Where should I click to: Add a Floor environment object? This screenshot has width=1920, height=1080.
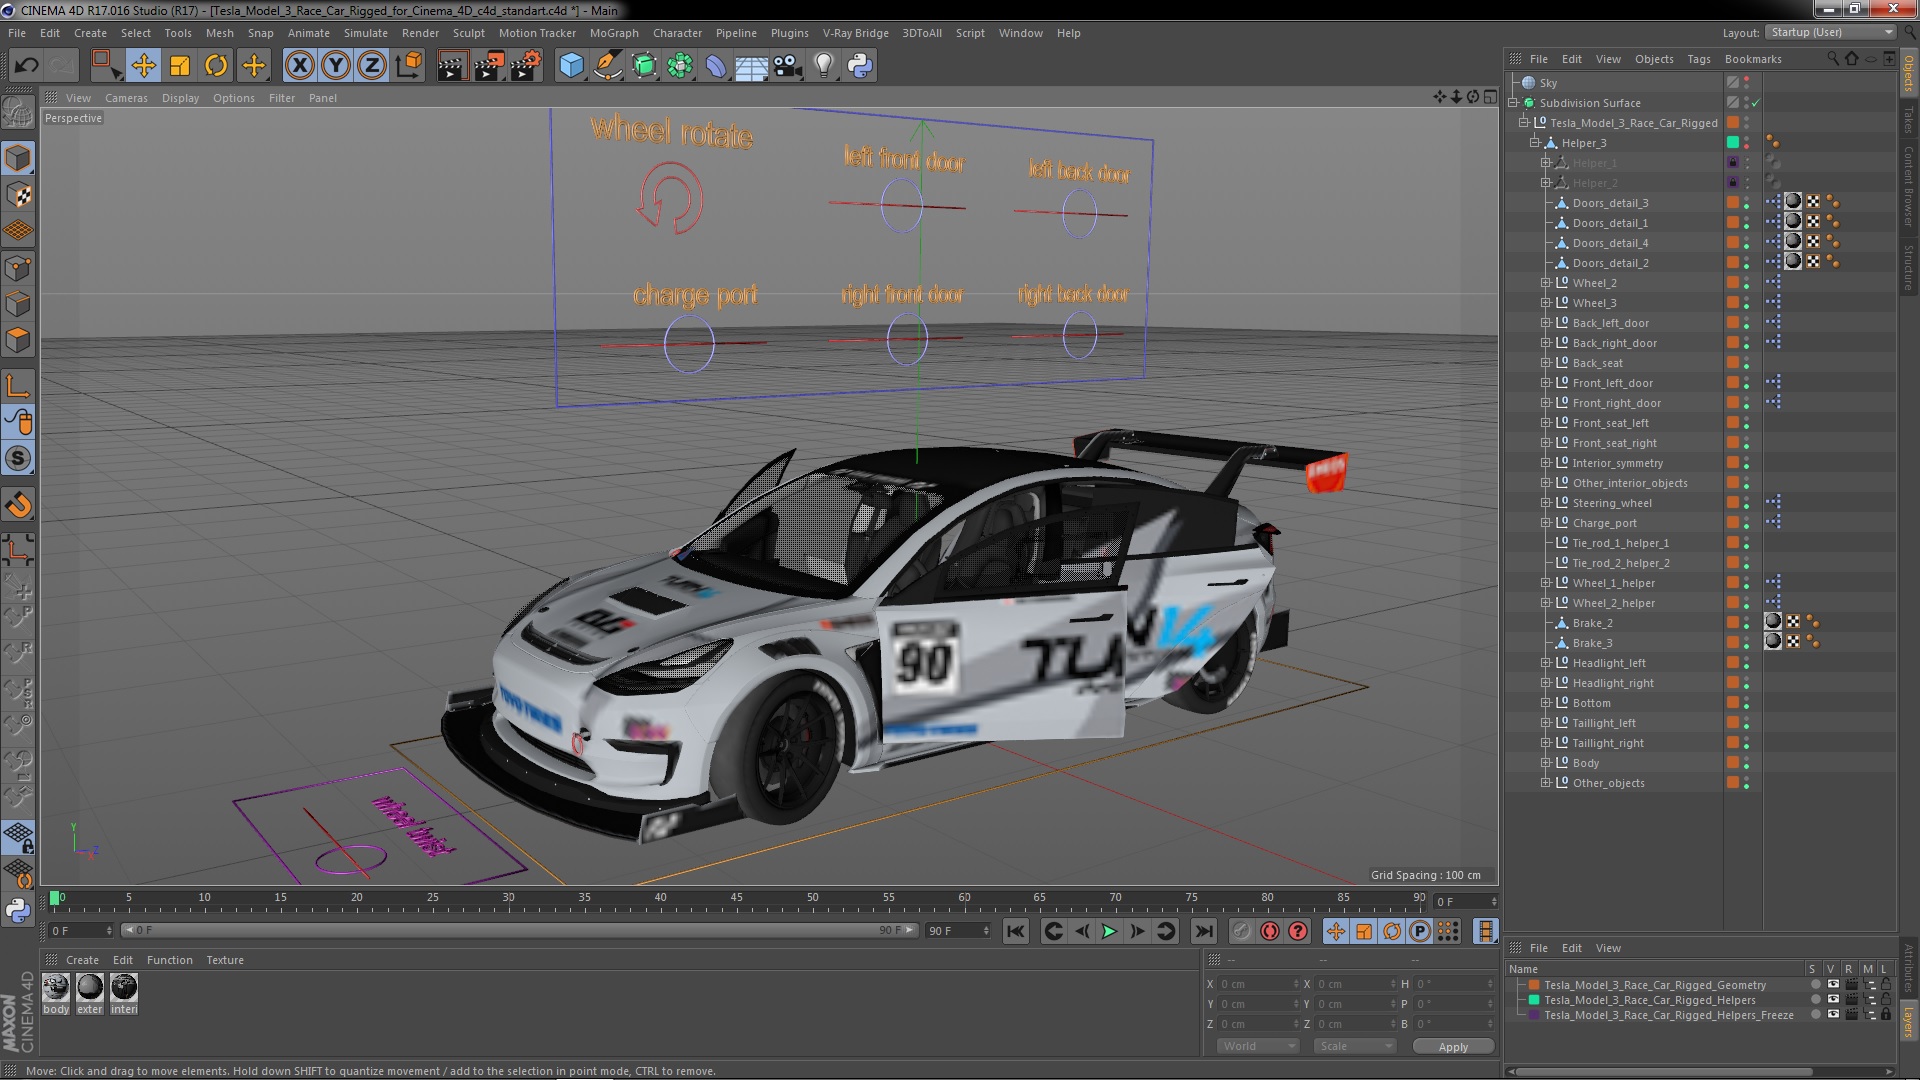coord(751,66)
